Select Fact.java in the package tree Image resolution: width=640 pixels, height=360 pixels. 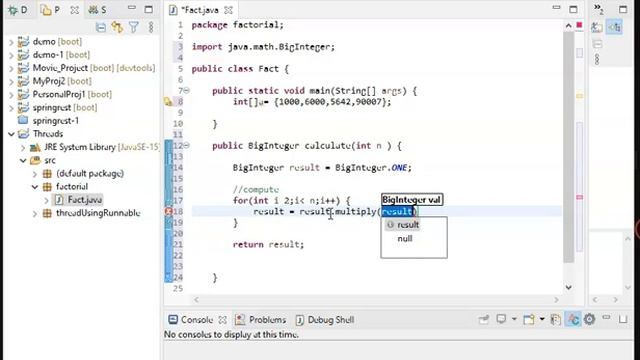(84, 200)
